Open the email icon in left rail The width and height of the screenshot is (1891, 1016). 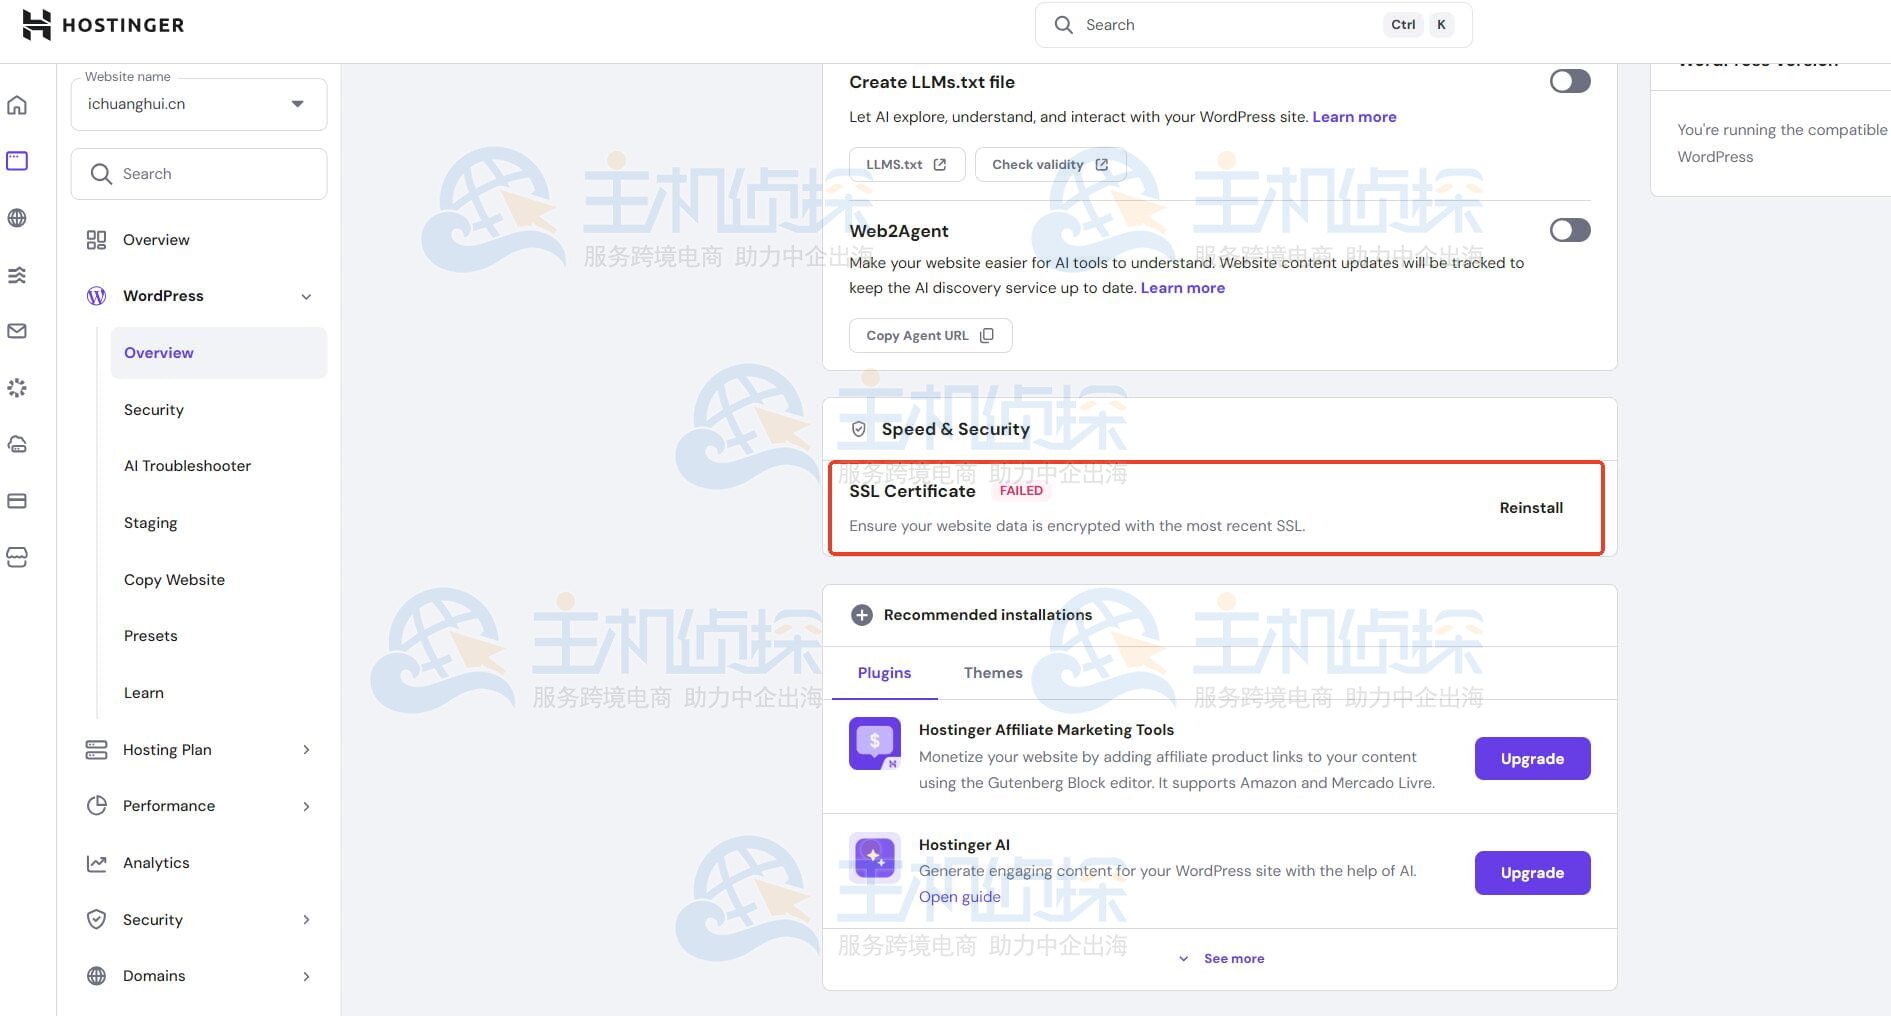17,331
